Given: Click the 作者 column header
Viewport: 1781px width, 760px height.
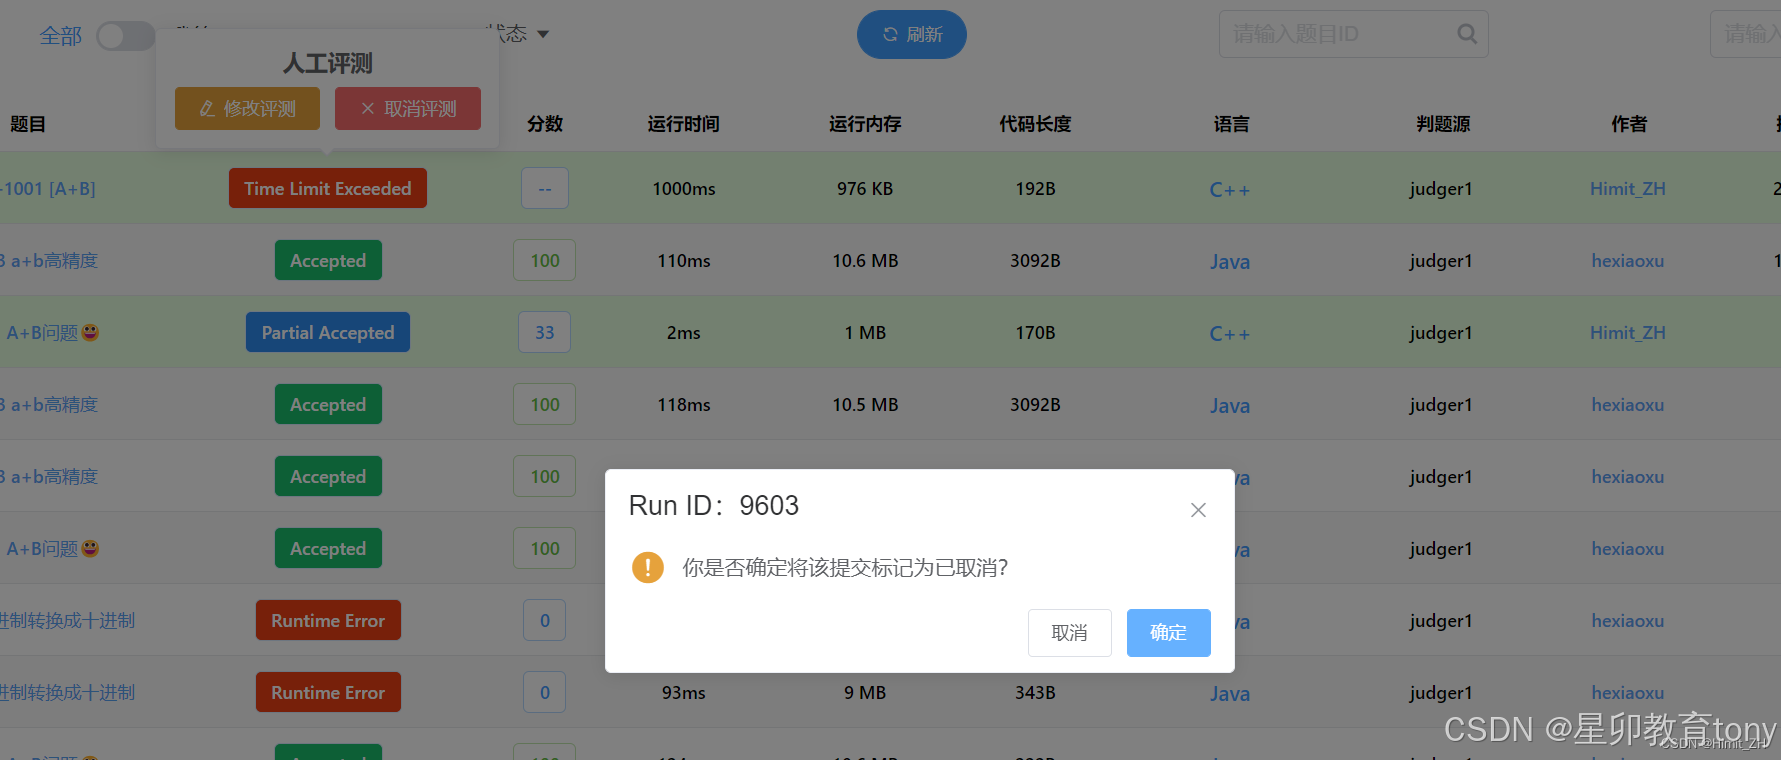Looking at the screenshot, I should click(1629, 124).
